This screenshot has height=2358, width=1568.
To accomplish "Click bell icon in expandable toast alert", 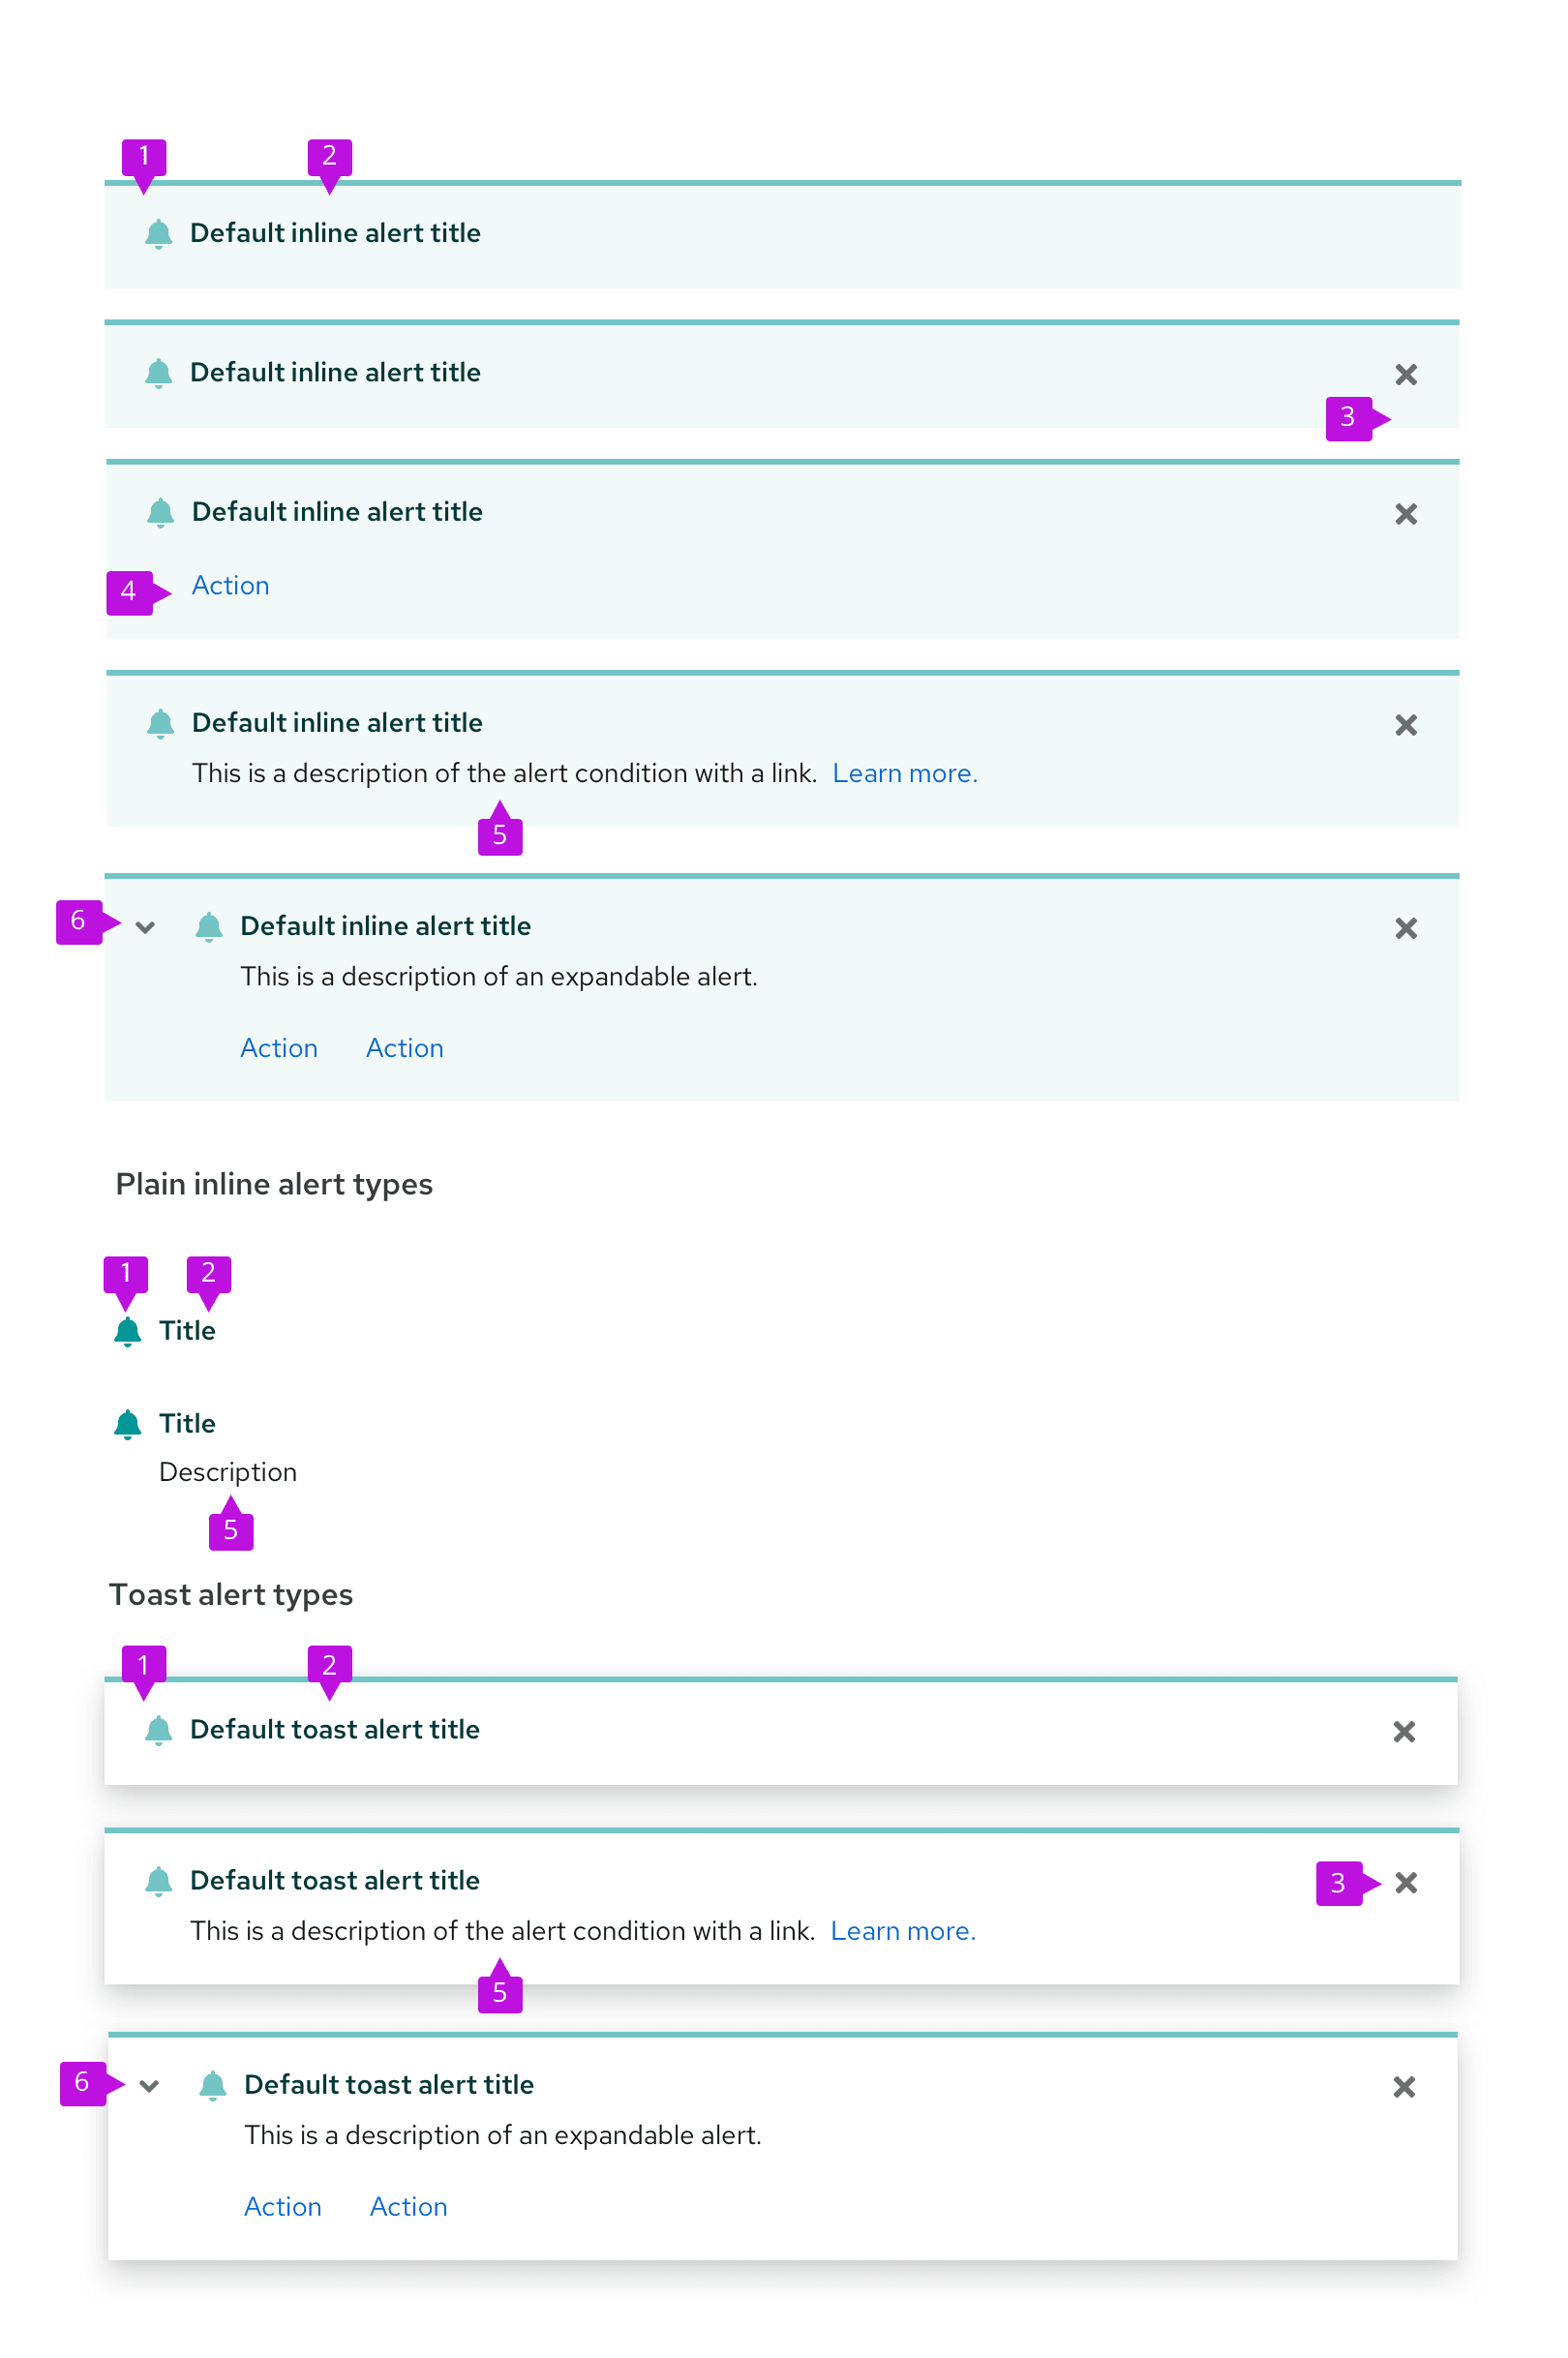I will click(212, 2086).
